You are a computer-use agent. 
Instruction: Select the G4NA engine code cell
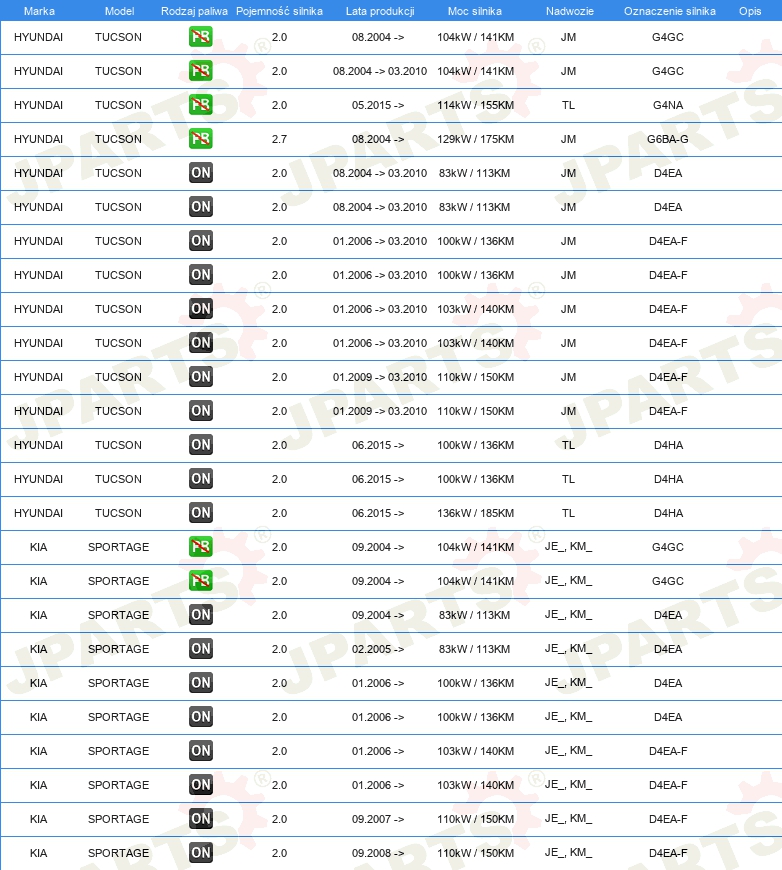[668, 105]
